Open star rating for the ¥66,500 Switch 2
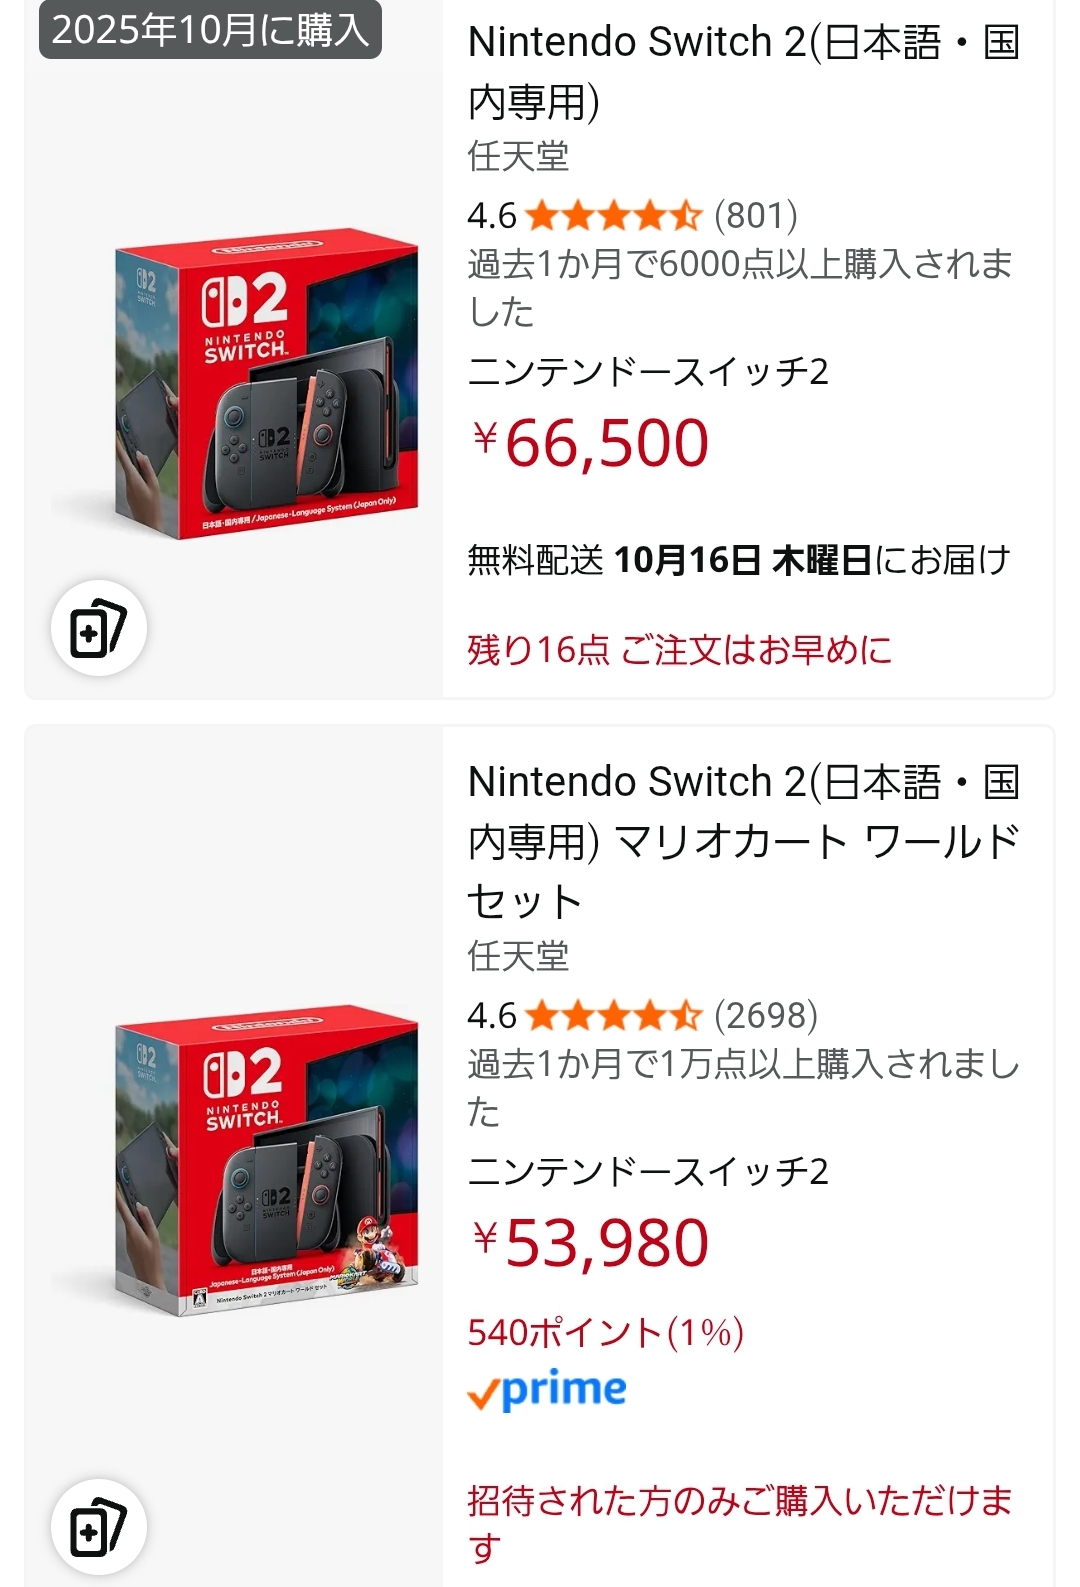 click(613, 215)
